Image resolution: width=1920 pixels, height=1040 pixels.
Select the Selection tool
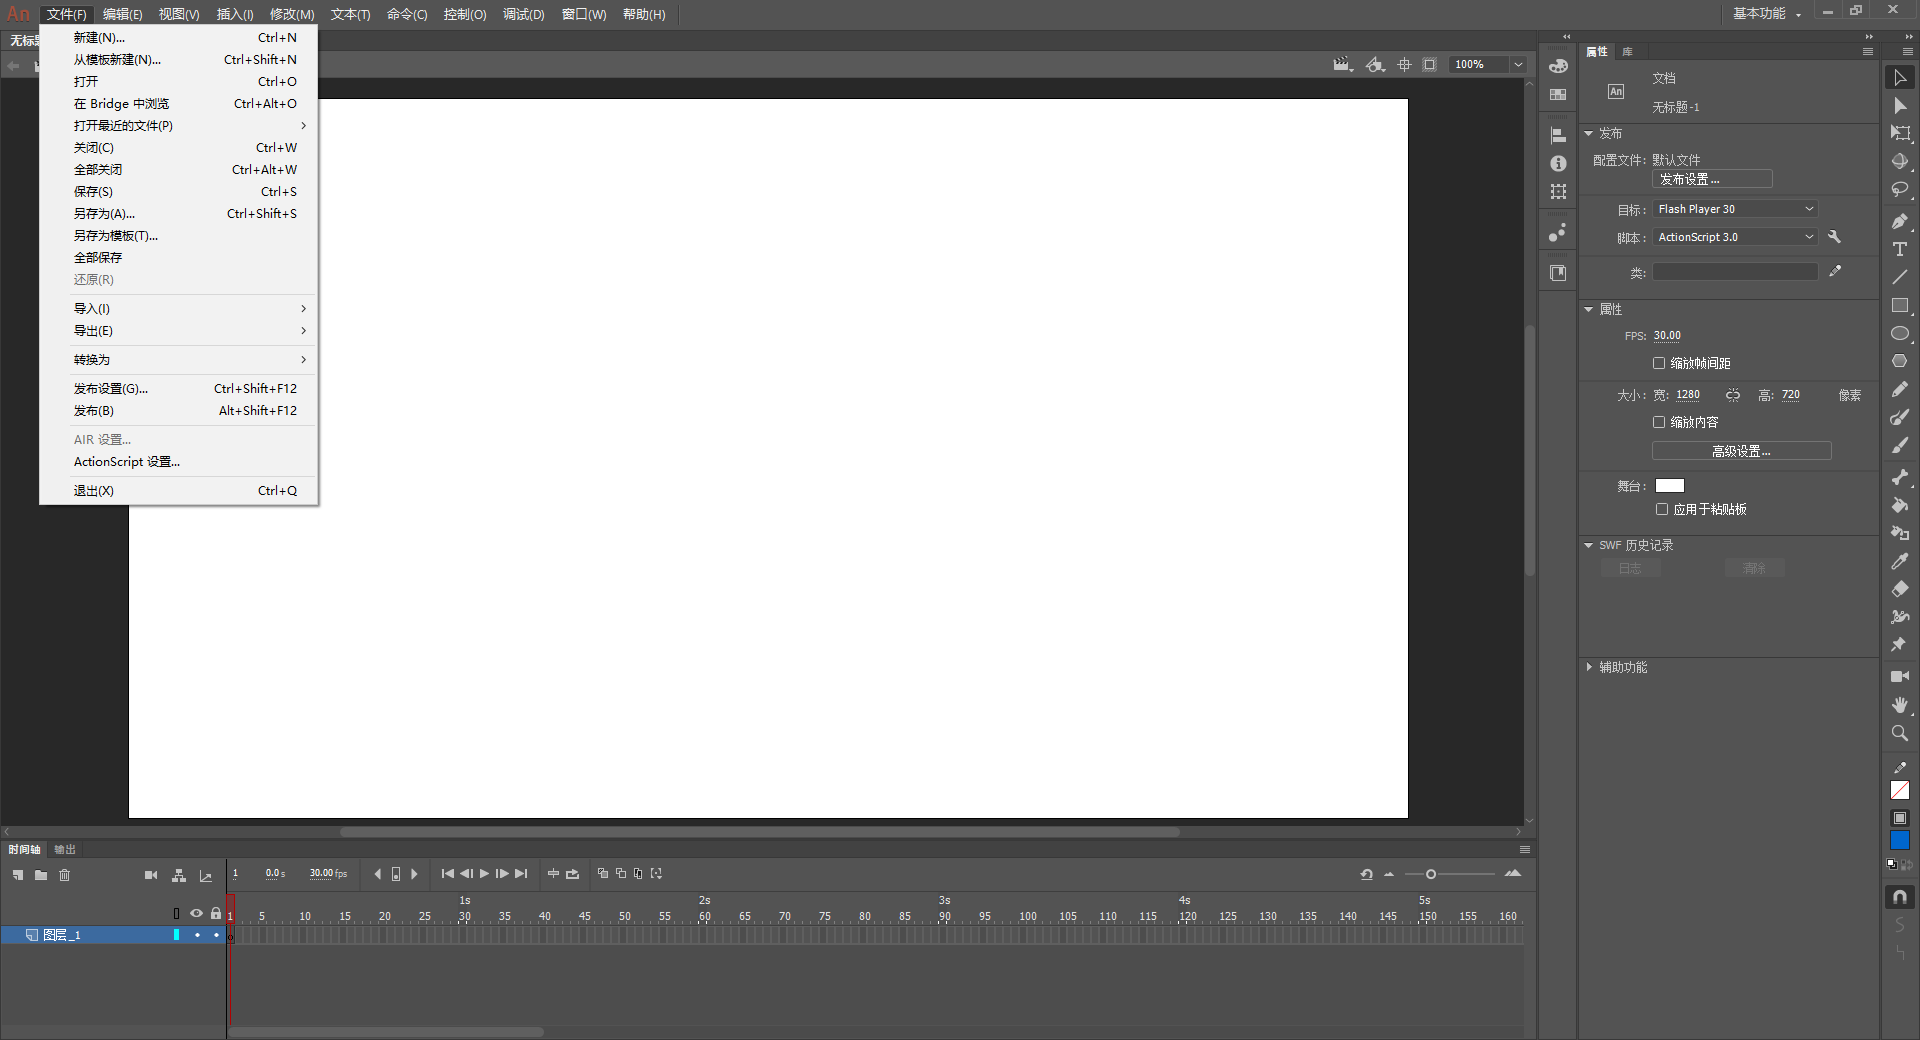(x=1900, y=78)
